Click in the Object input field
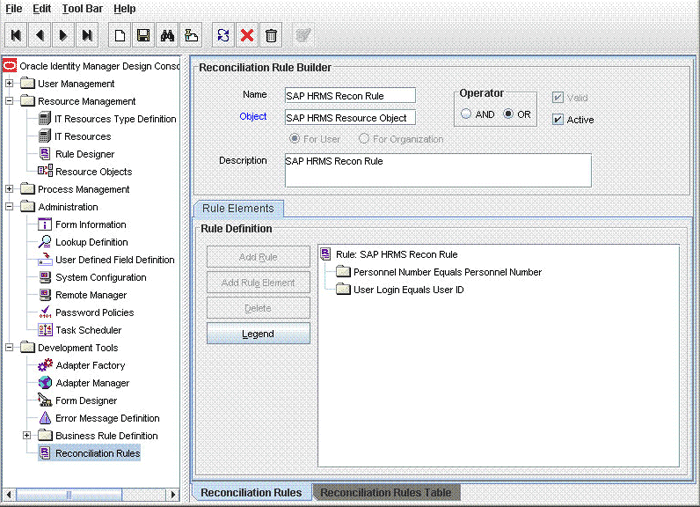This screenshot has width=700, height=507. (350, 117)
